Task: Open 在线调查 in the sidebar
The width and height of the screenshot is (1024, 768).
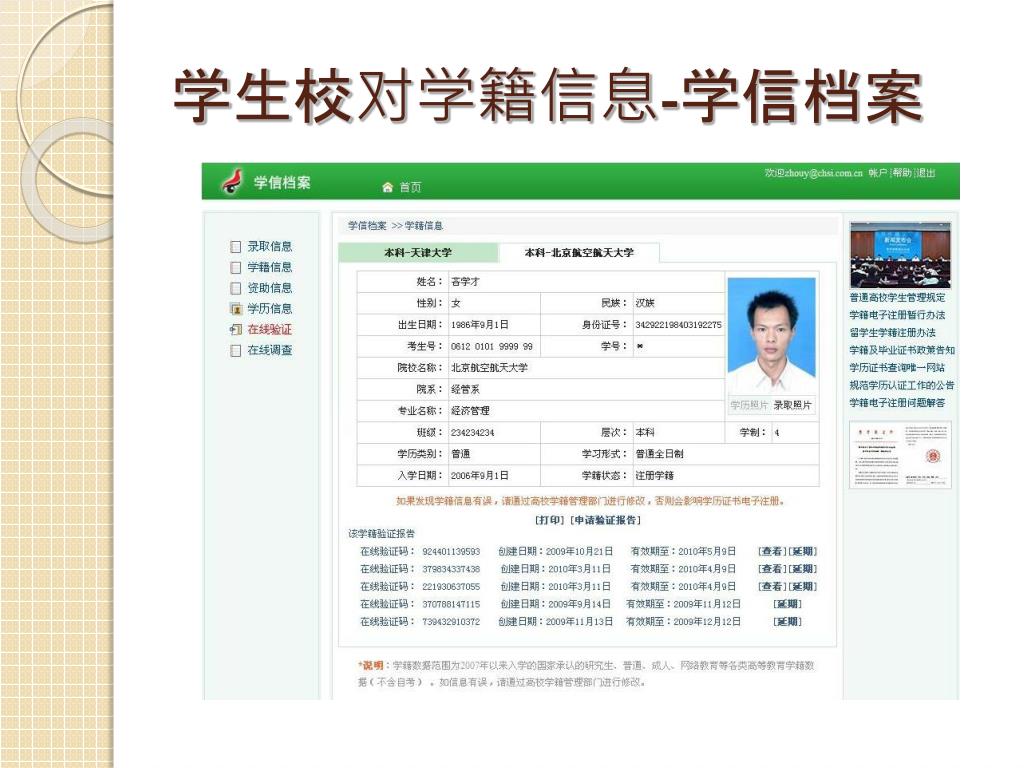Action: coord(270,350)
